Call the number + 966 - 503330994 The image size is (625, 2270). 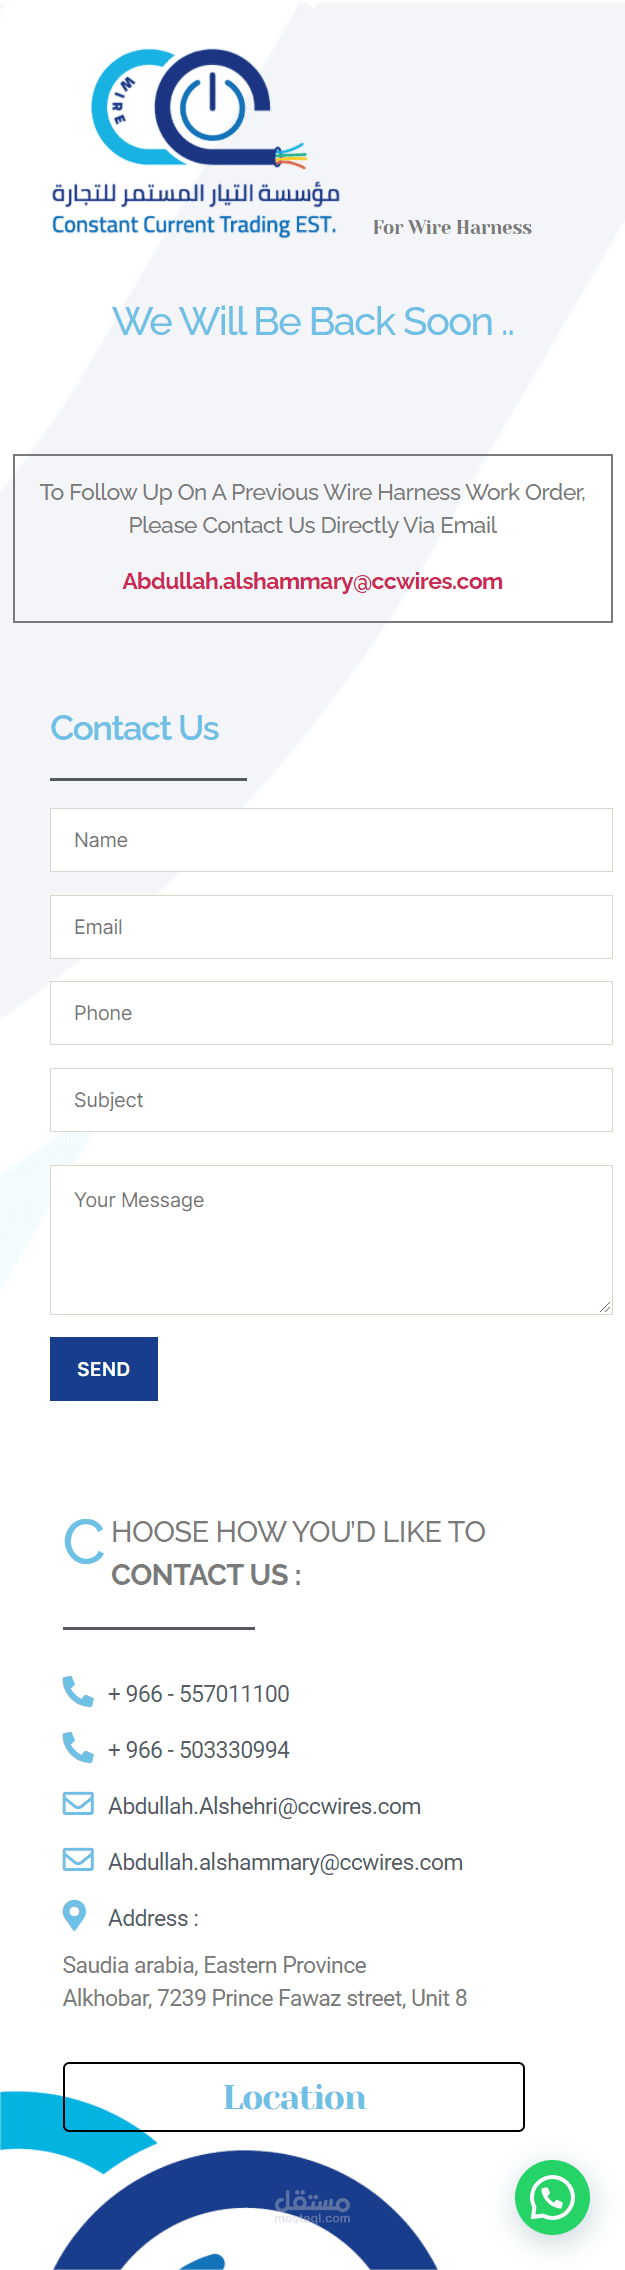point(199,1750)
